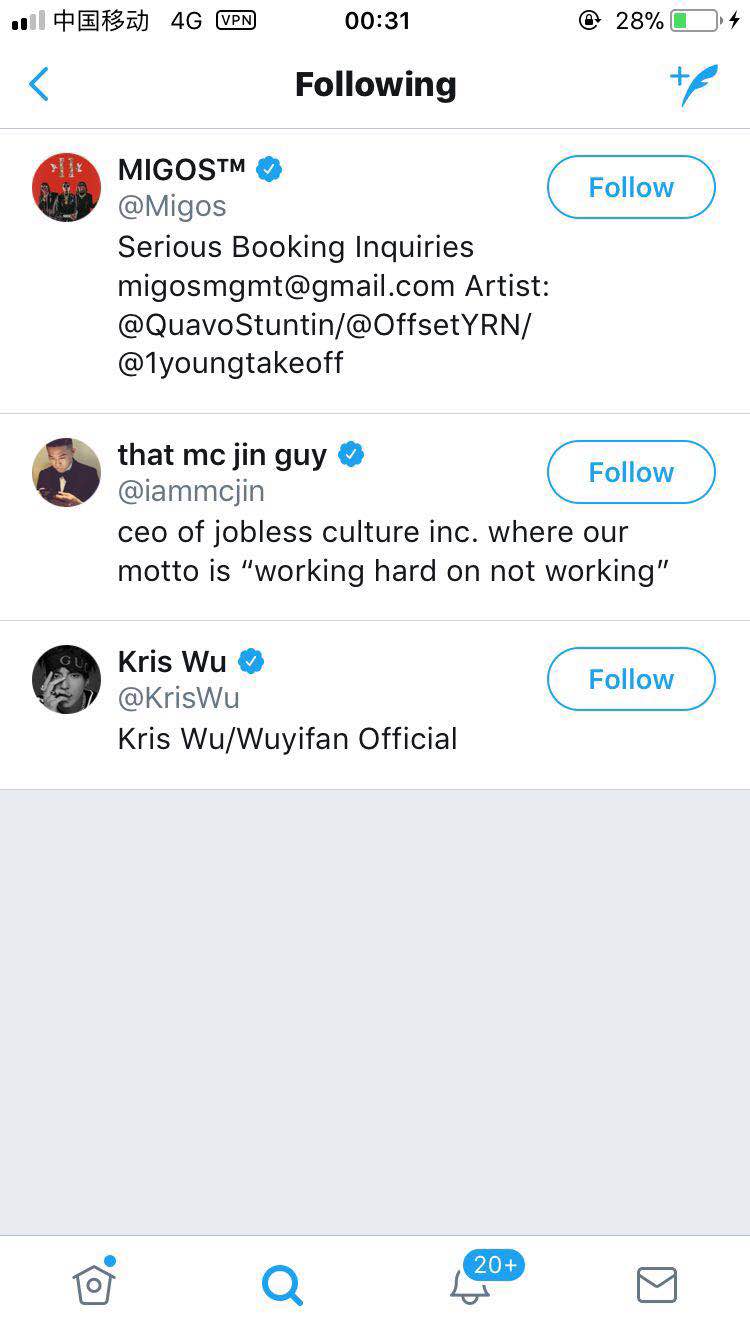Screen dimensions: 750x1334
Task: Tap verified badge beside that mc jin guy
Action: click(351, 454)
